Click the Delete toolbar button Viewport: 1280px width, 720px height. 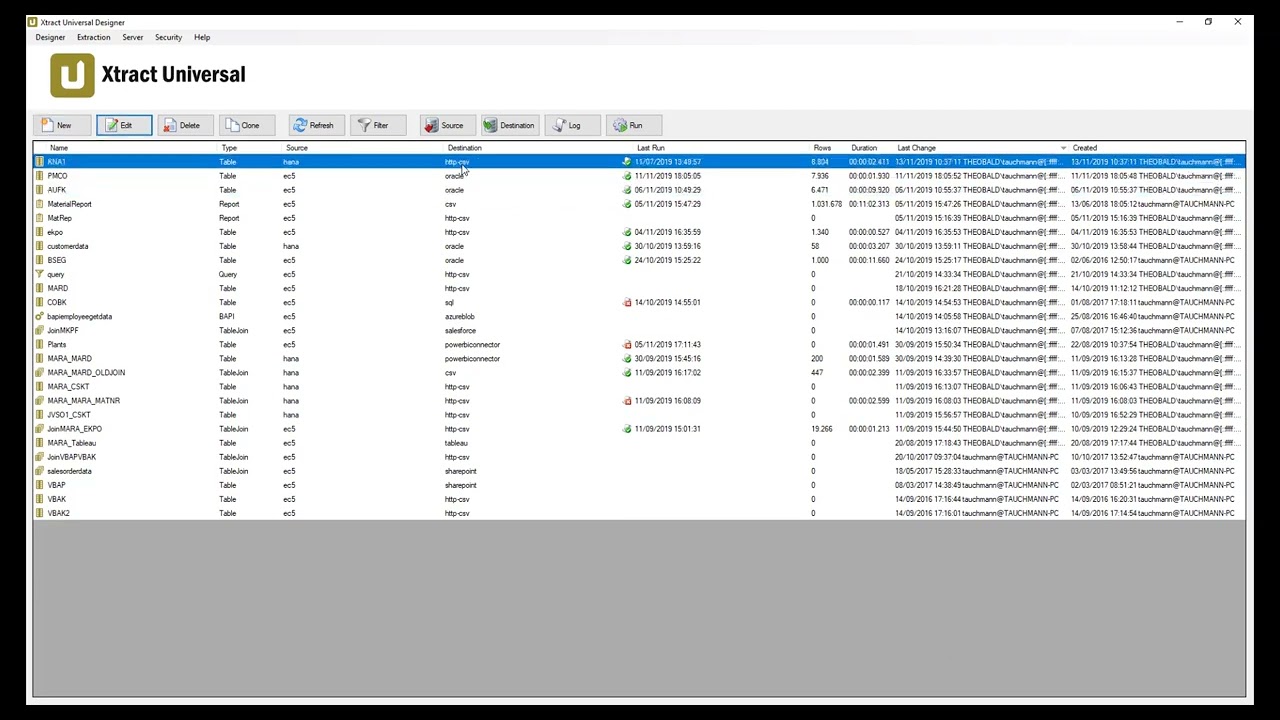[183, 125]
